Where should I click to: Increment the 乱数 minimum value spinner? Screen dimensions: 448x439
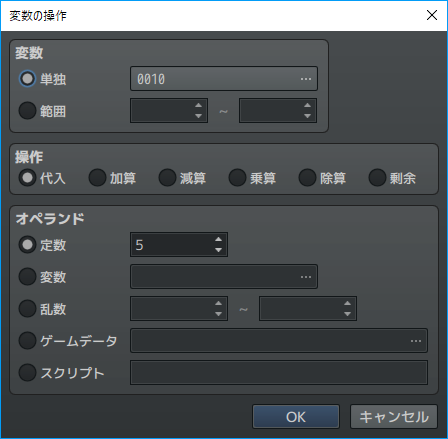pos(218,303)
